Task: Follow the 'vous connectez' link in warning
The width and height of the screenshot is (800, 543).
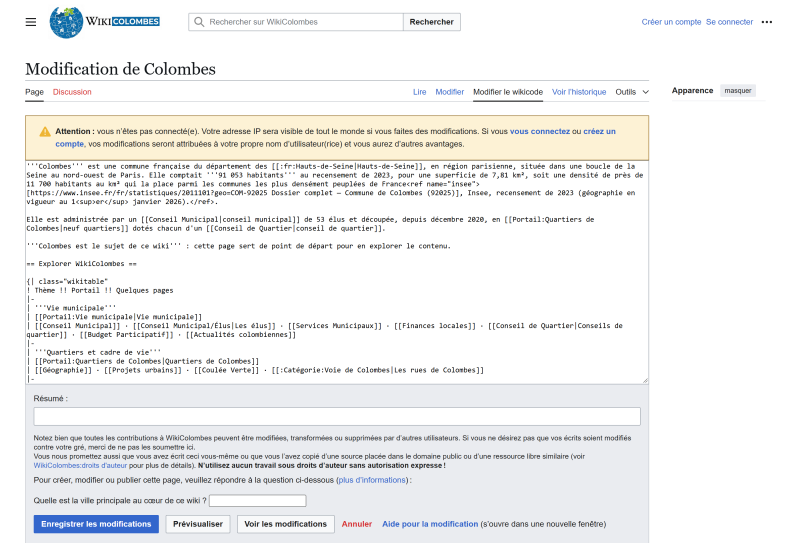Action: tap(540, 131)
